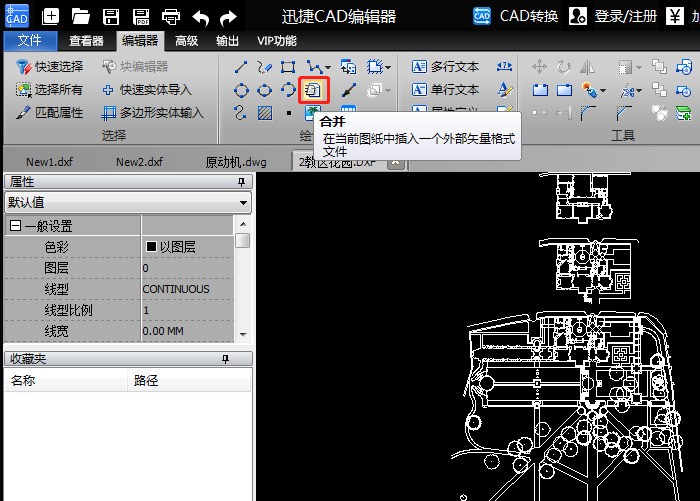700x501 pixels.
Task: Switch to the 输出 ribbon tab
Action: point(227,41)
